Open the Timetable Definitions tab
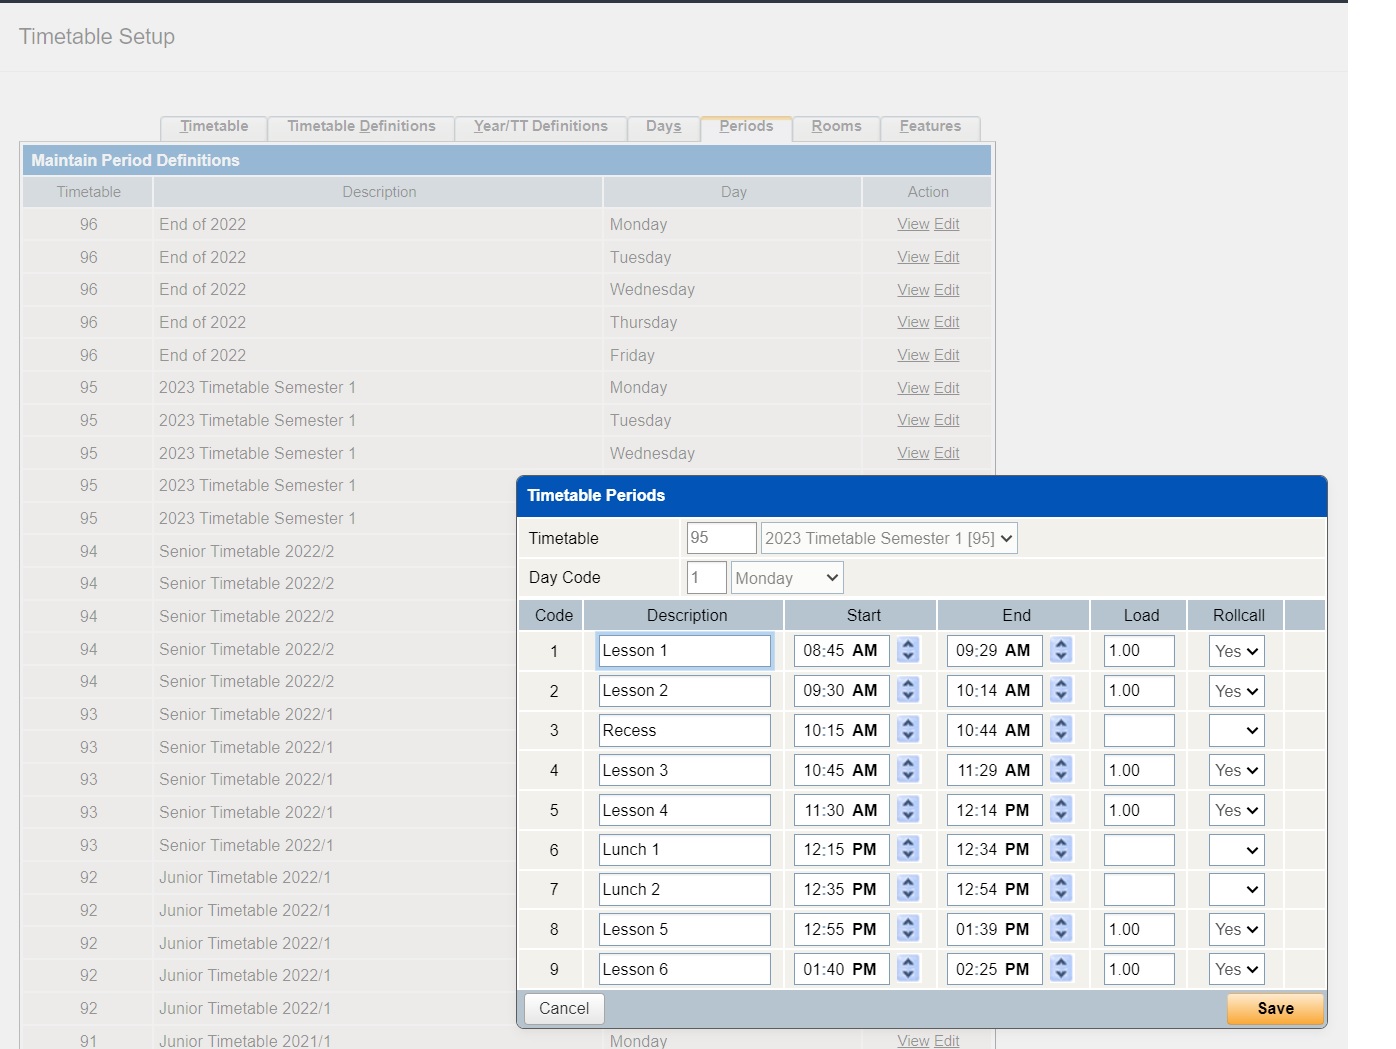Screen dimensions: 1396x1049 pos(360,126)
